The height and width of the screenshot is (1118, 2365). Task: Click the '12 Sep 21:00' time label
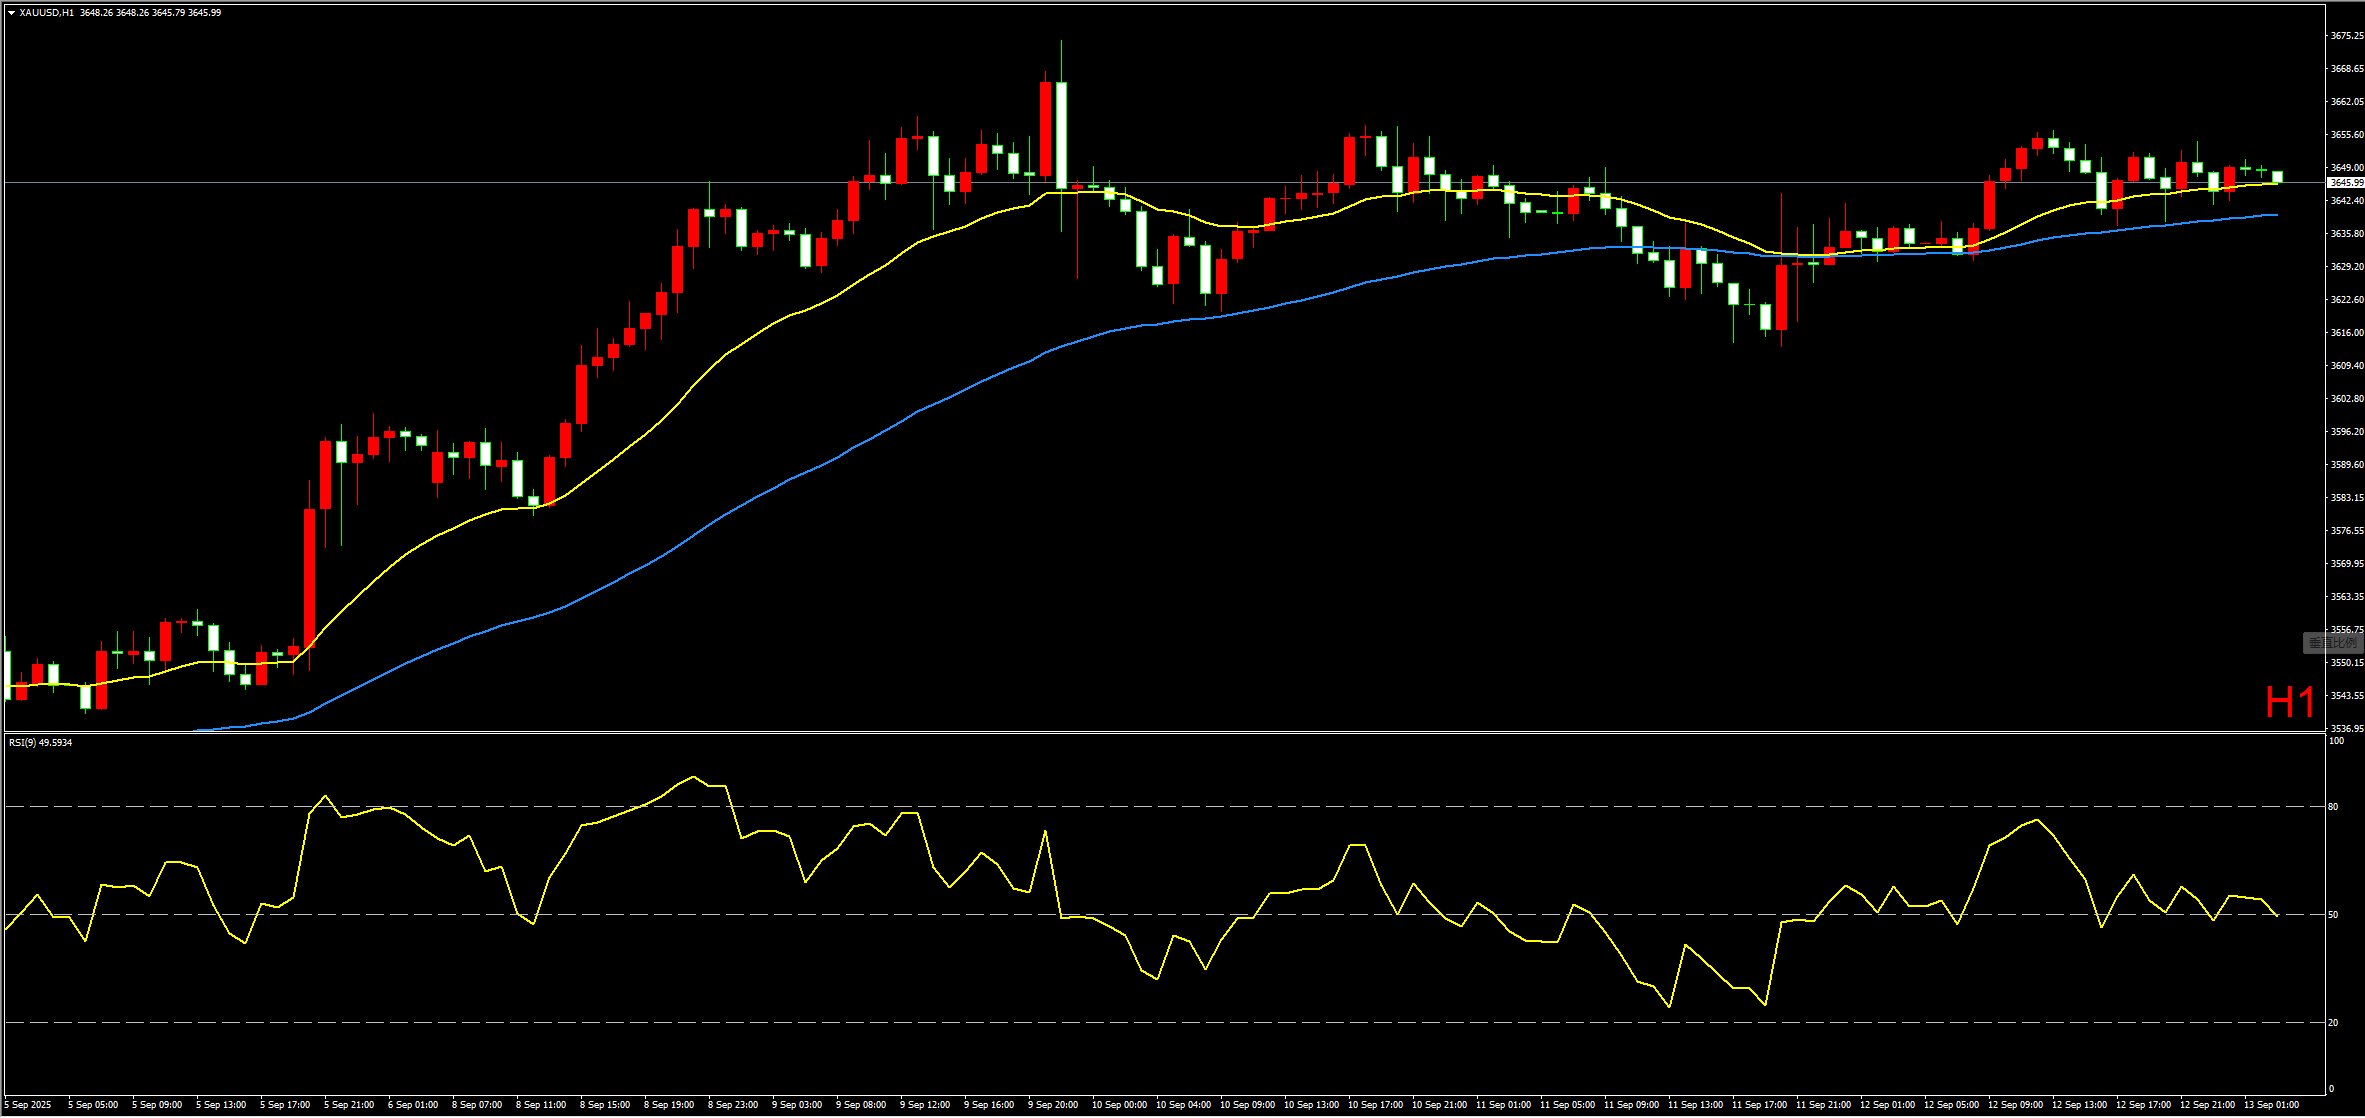pyautogui.click(x=2207, y=1105)
